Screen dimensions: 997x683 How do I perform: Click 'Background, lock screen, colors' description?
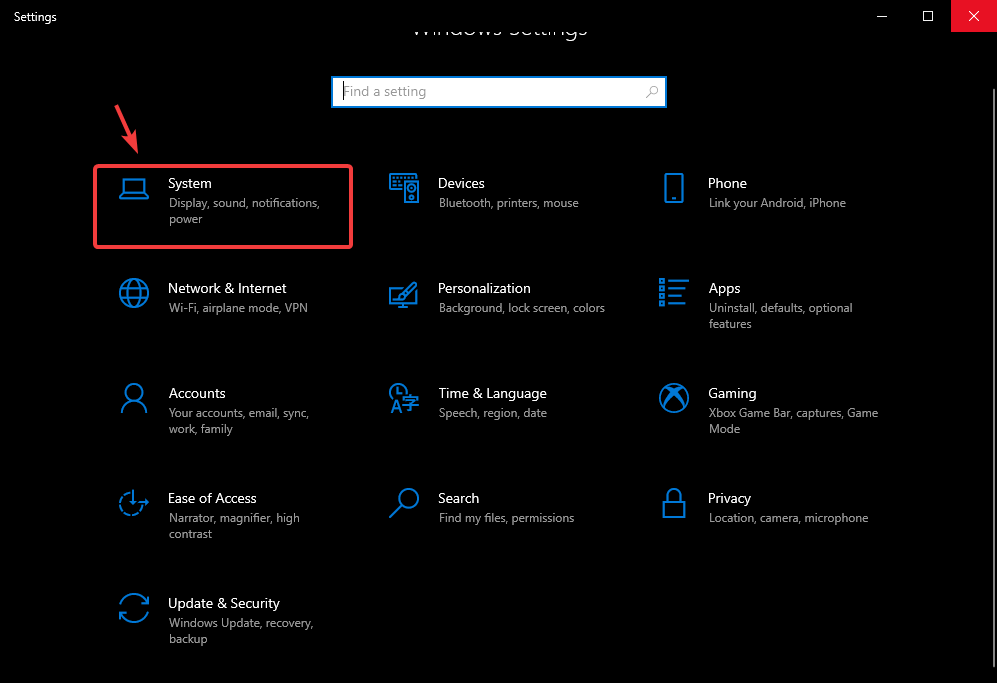point(521,308)
